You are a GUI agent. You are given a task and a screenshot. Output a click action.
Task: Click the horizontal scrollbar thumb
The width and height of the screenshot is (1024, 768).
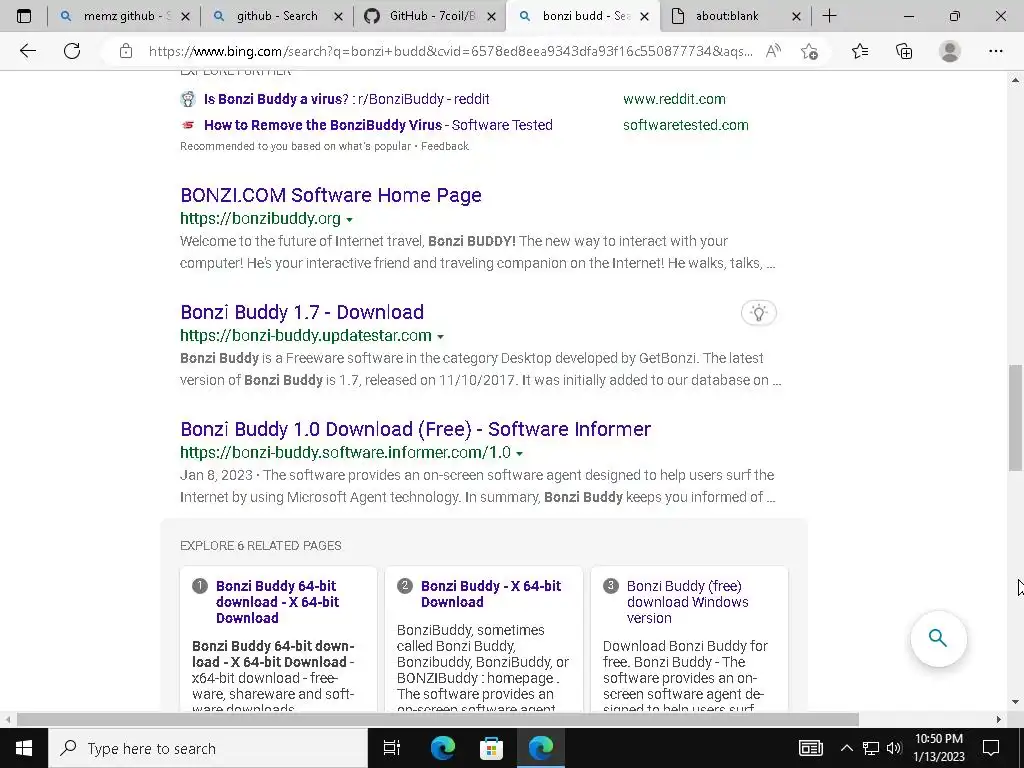click(x=438, y=719)
